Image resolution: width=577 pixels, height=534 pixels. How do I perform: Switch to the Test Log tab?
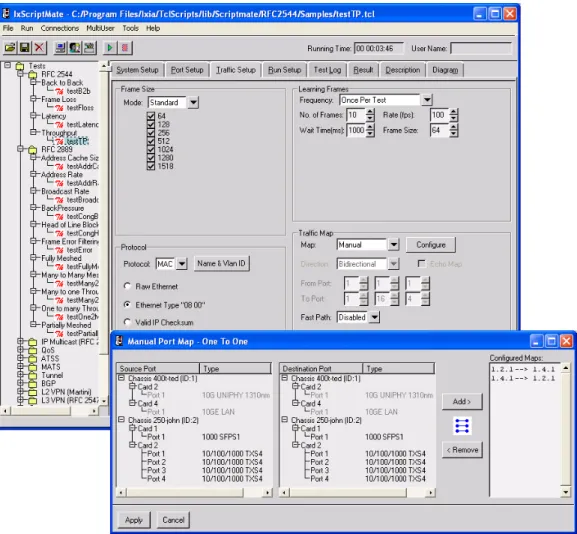327,70
